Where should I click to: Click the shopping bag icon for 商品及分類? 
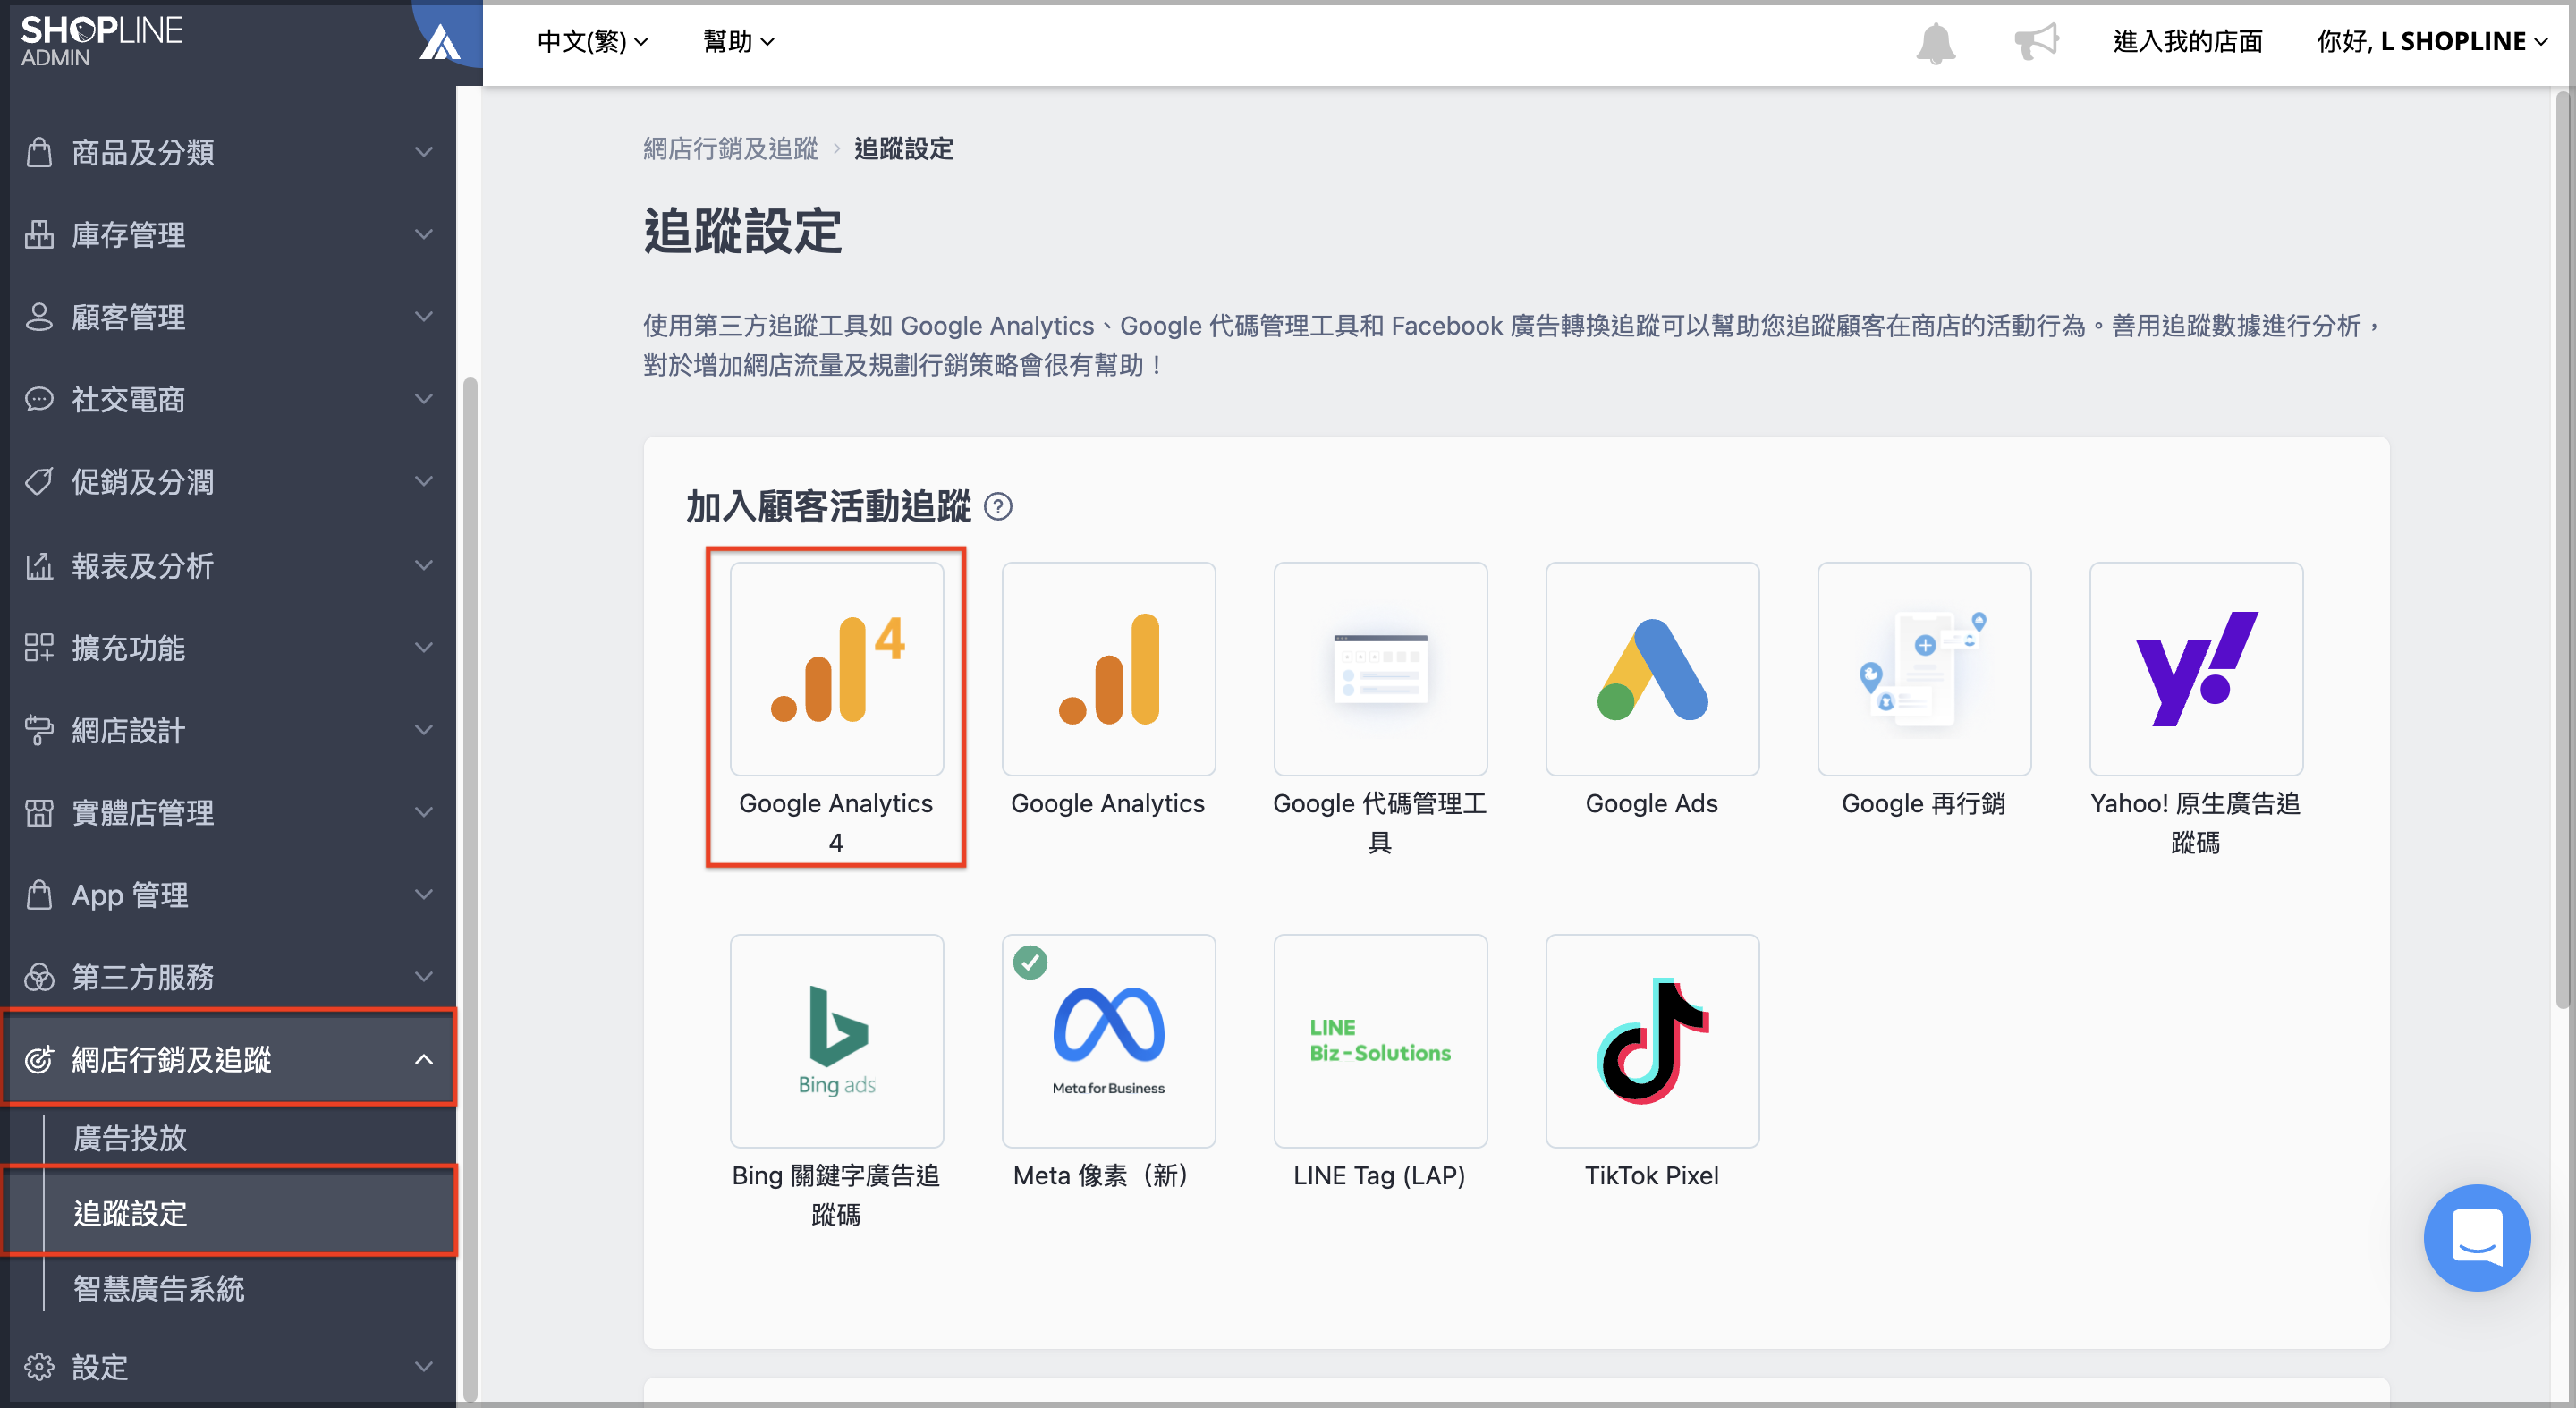click(x=39, y=152)
